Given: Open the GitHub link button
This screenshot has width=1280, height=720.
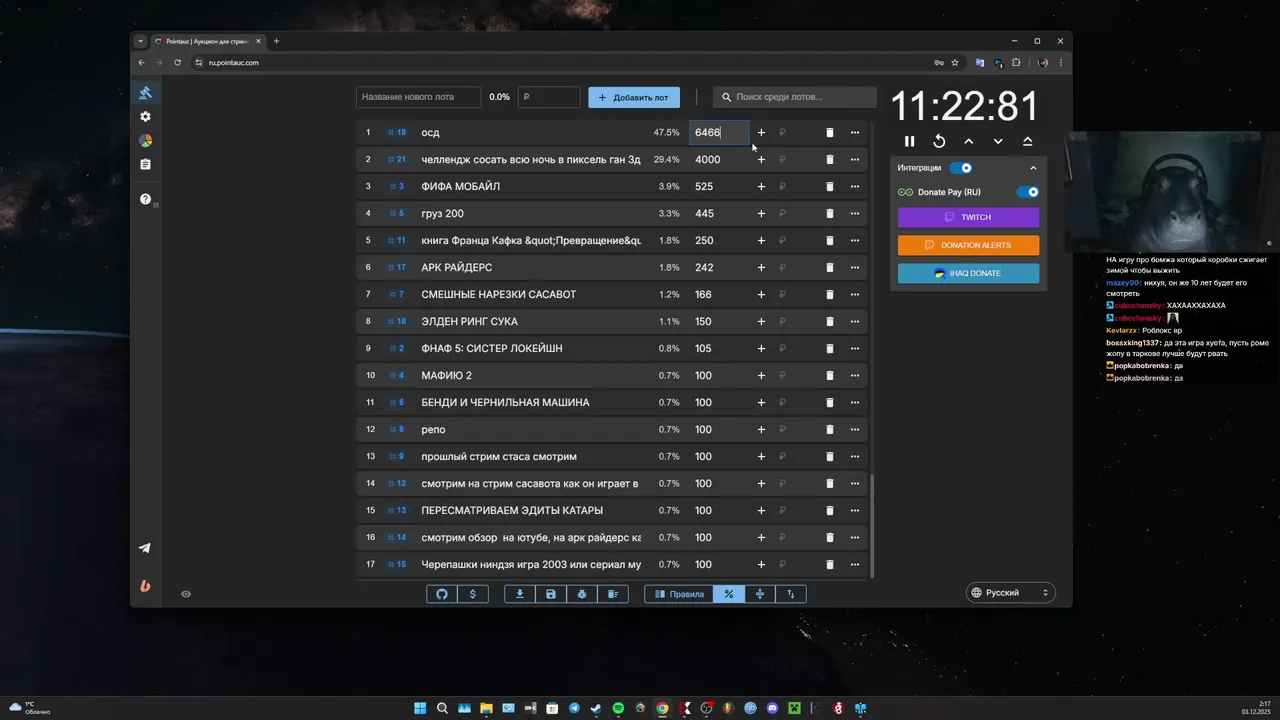Looking at the screenshot, I should pyautogui.click(x=442, y=594).
